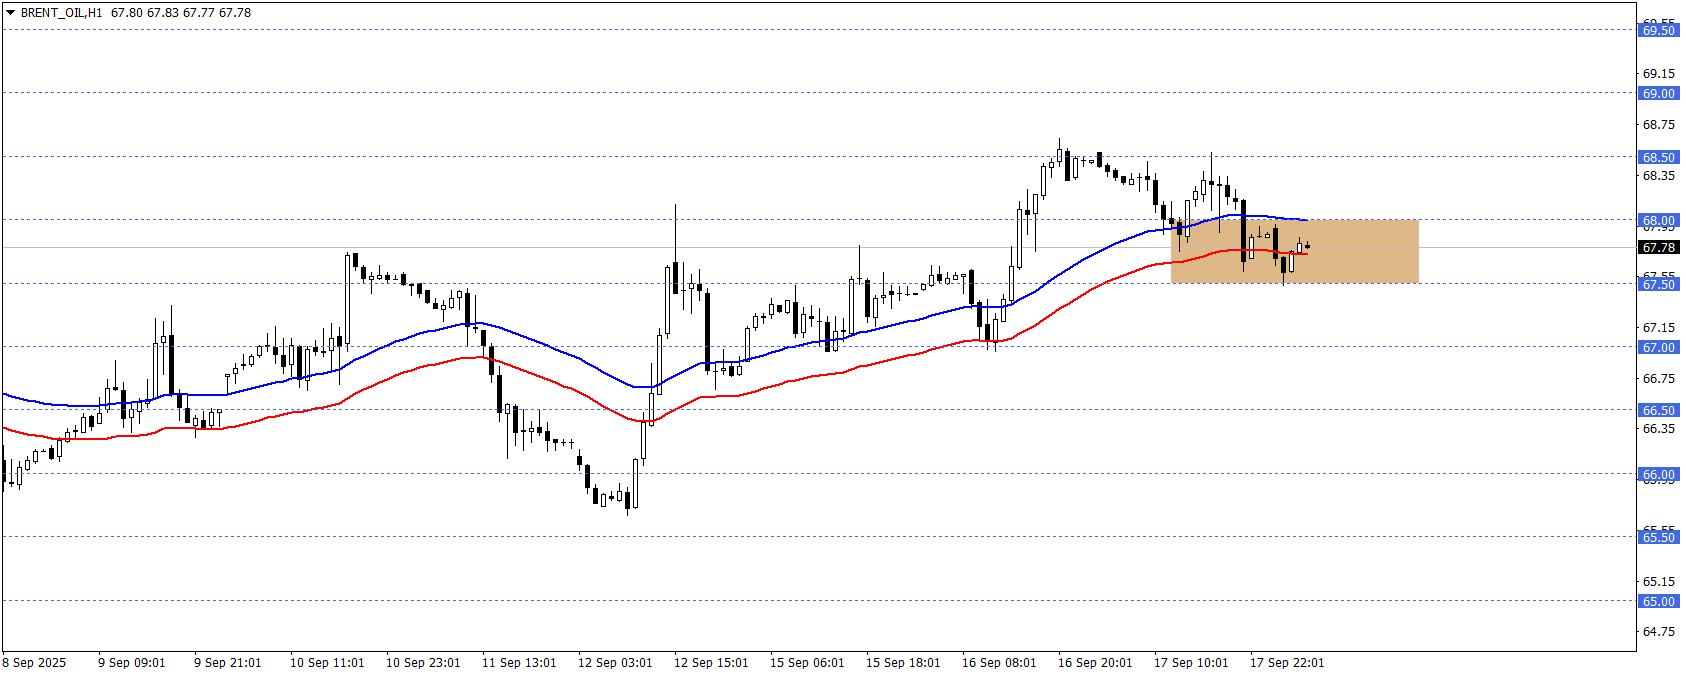Select the 68.00 level price label
1686x675 pixels.
coord(1658,220)
